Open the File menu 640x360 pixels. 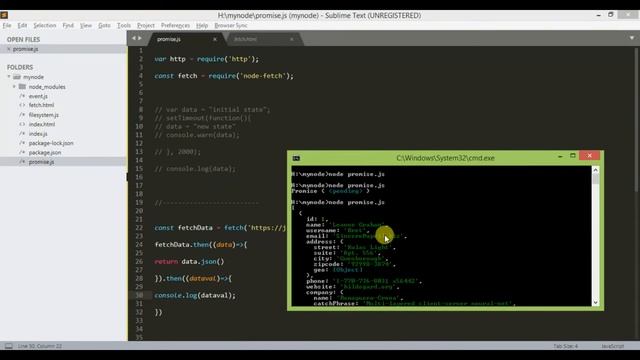[x=7, y=25]
